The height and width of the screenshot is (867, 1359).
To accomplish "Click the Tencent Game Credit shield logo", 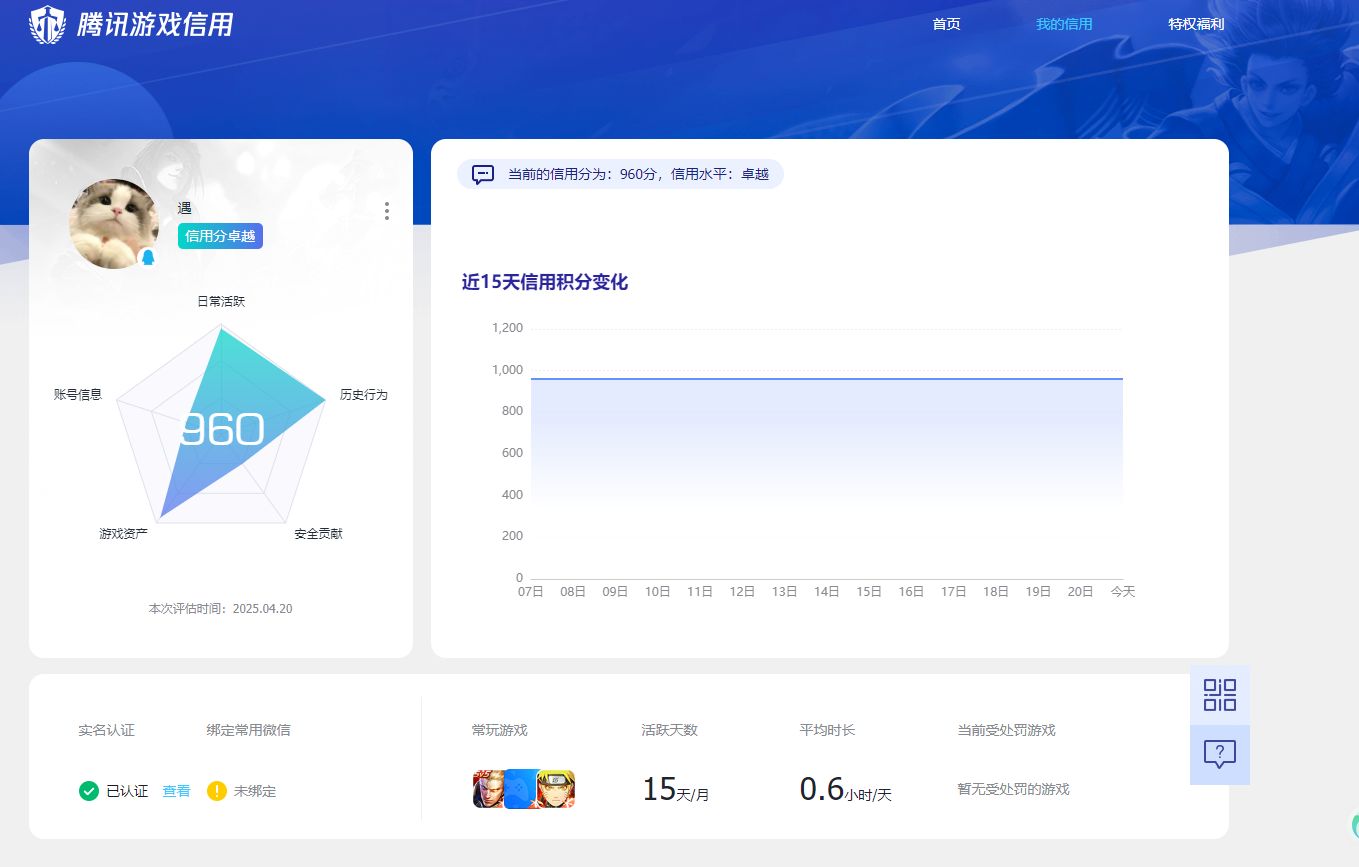I will pyautogui.click(x=48, y=24).
